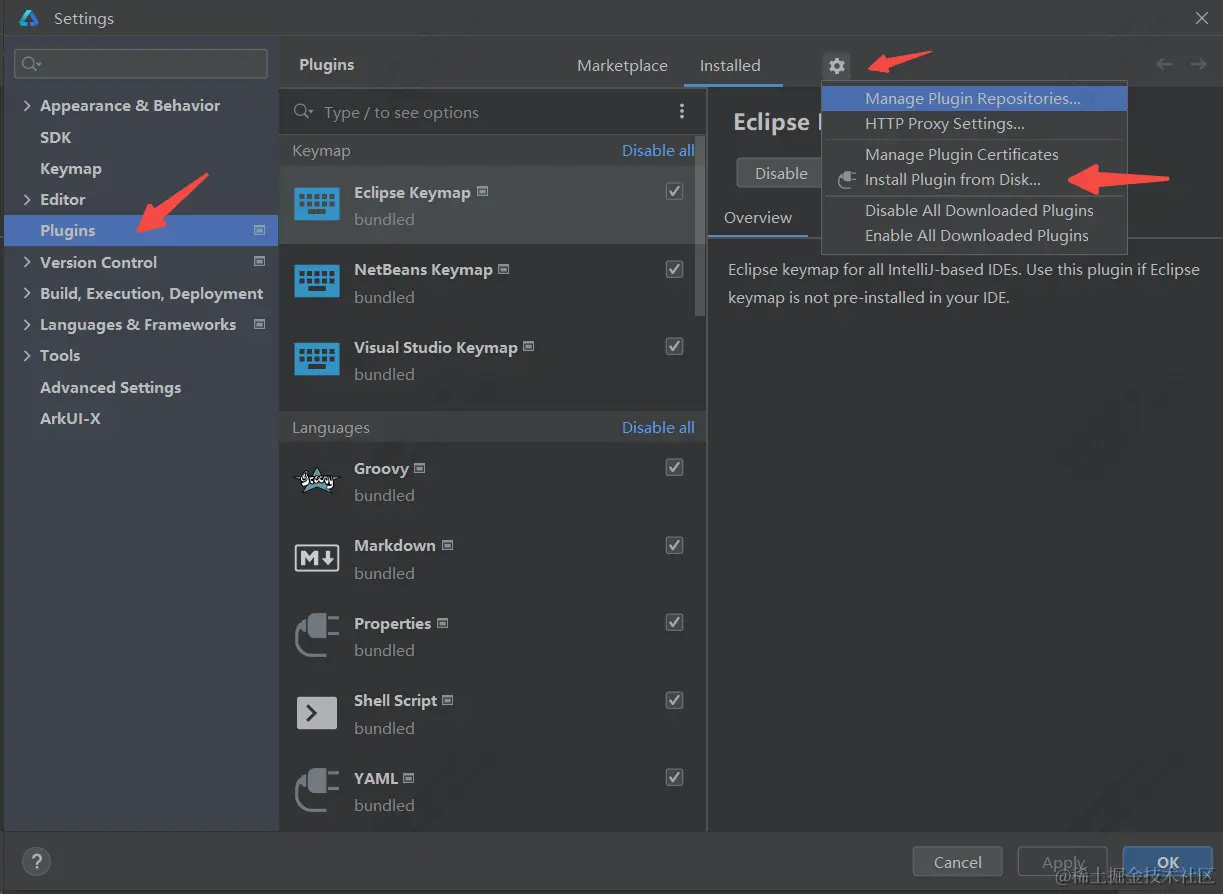
Task: Focus the settings search field
Action: click(141, 64)
